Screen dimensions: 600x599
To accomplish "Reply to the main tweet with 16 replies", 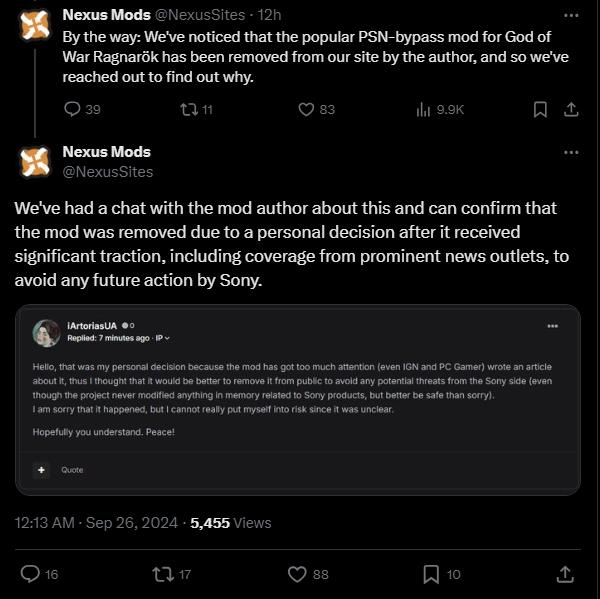I will pyautogui.click(x=30, y=573).
